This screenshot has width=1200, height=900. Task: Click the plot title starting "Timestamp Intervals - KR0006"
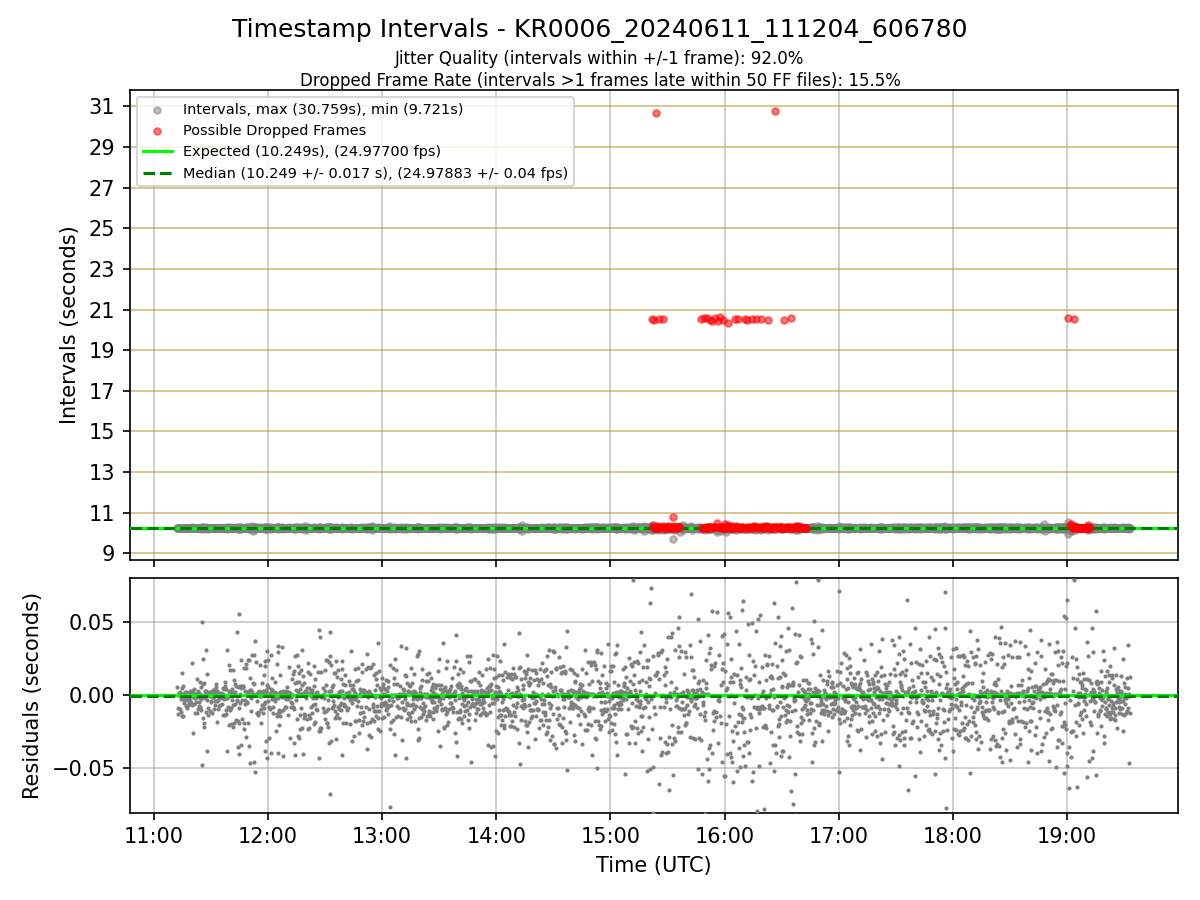tap(599, 29)
